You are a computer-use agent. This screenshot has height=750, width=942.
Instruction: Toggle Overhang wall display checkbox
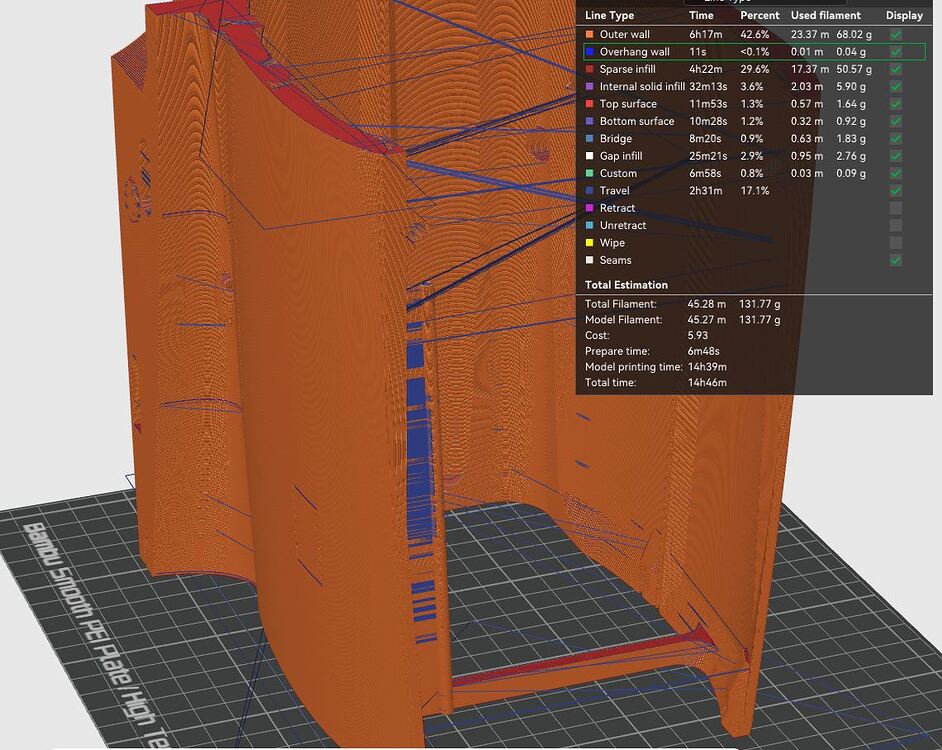(895, 52)
